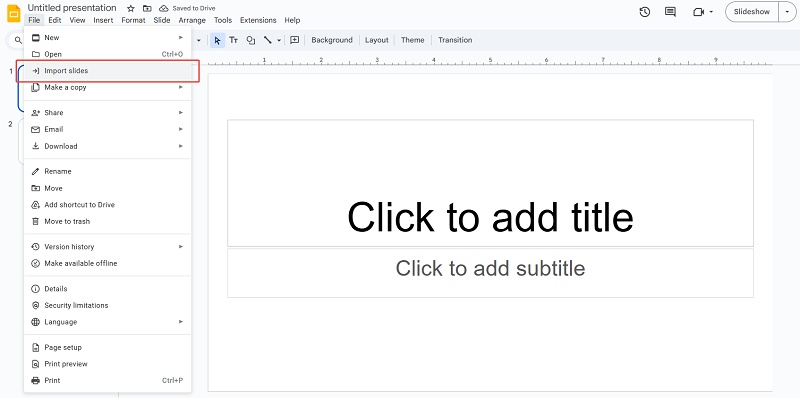Image resolution: width=800 pixels, height=398 pixels.
Task: Choose Rename in the File menu
Action: coord(107,171)
